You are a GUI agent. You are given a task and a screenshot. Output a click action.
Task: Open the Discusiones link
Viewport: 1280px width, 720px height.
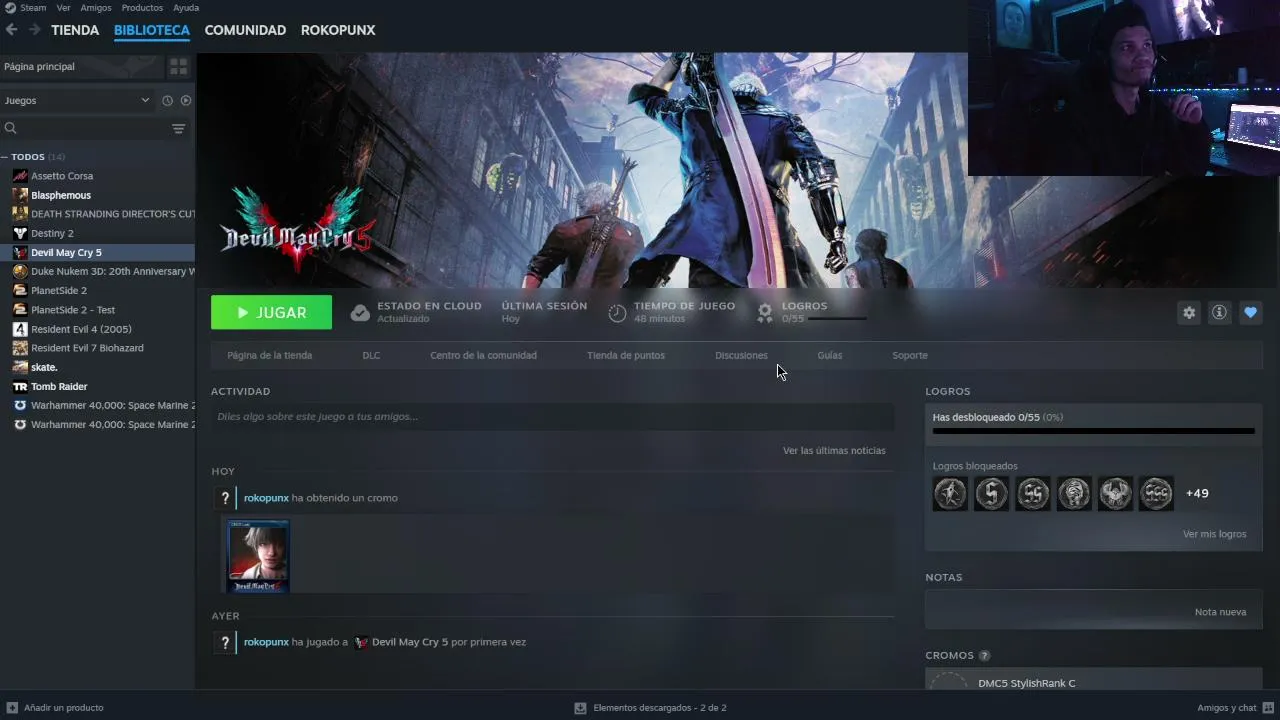click(x=741, y=355)
